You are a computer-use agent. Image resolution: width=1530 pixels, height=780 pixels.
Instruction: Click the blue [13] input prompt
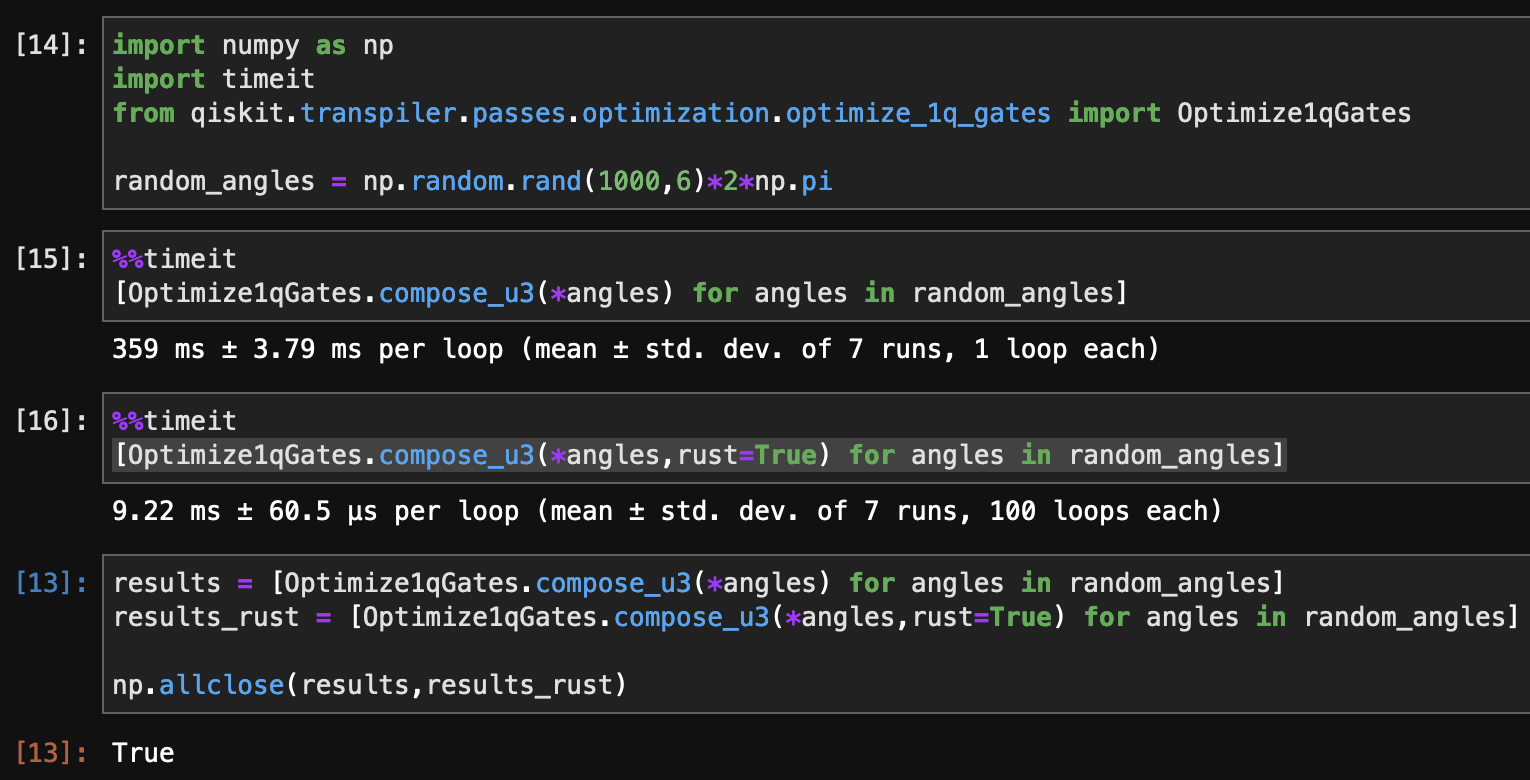click(x=46, y=583)
